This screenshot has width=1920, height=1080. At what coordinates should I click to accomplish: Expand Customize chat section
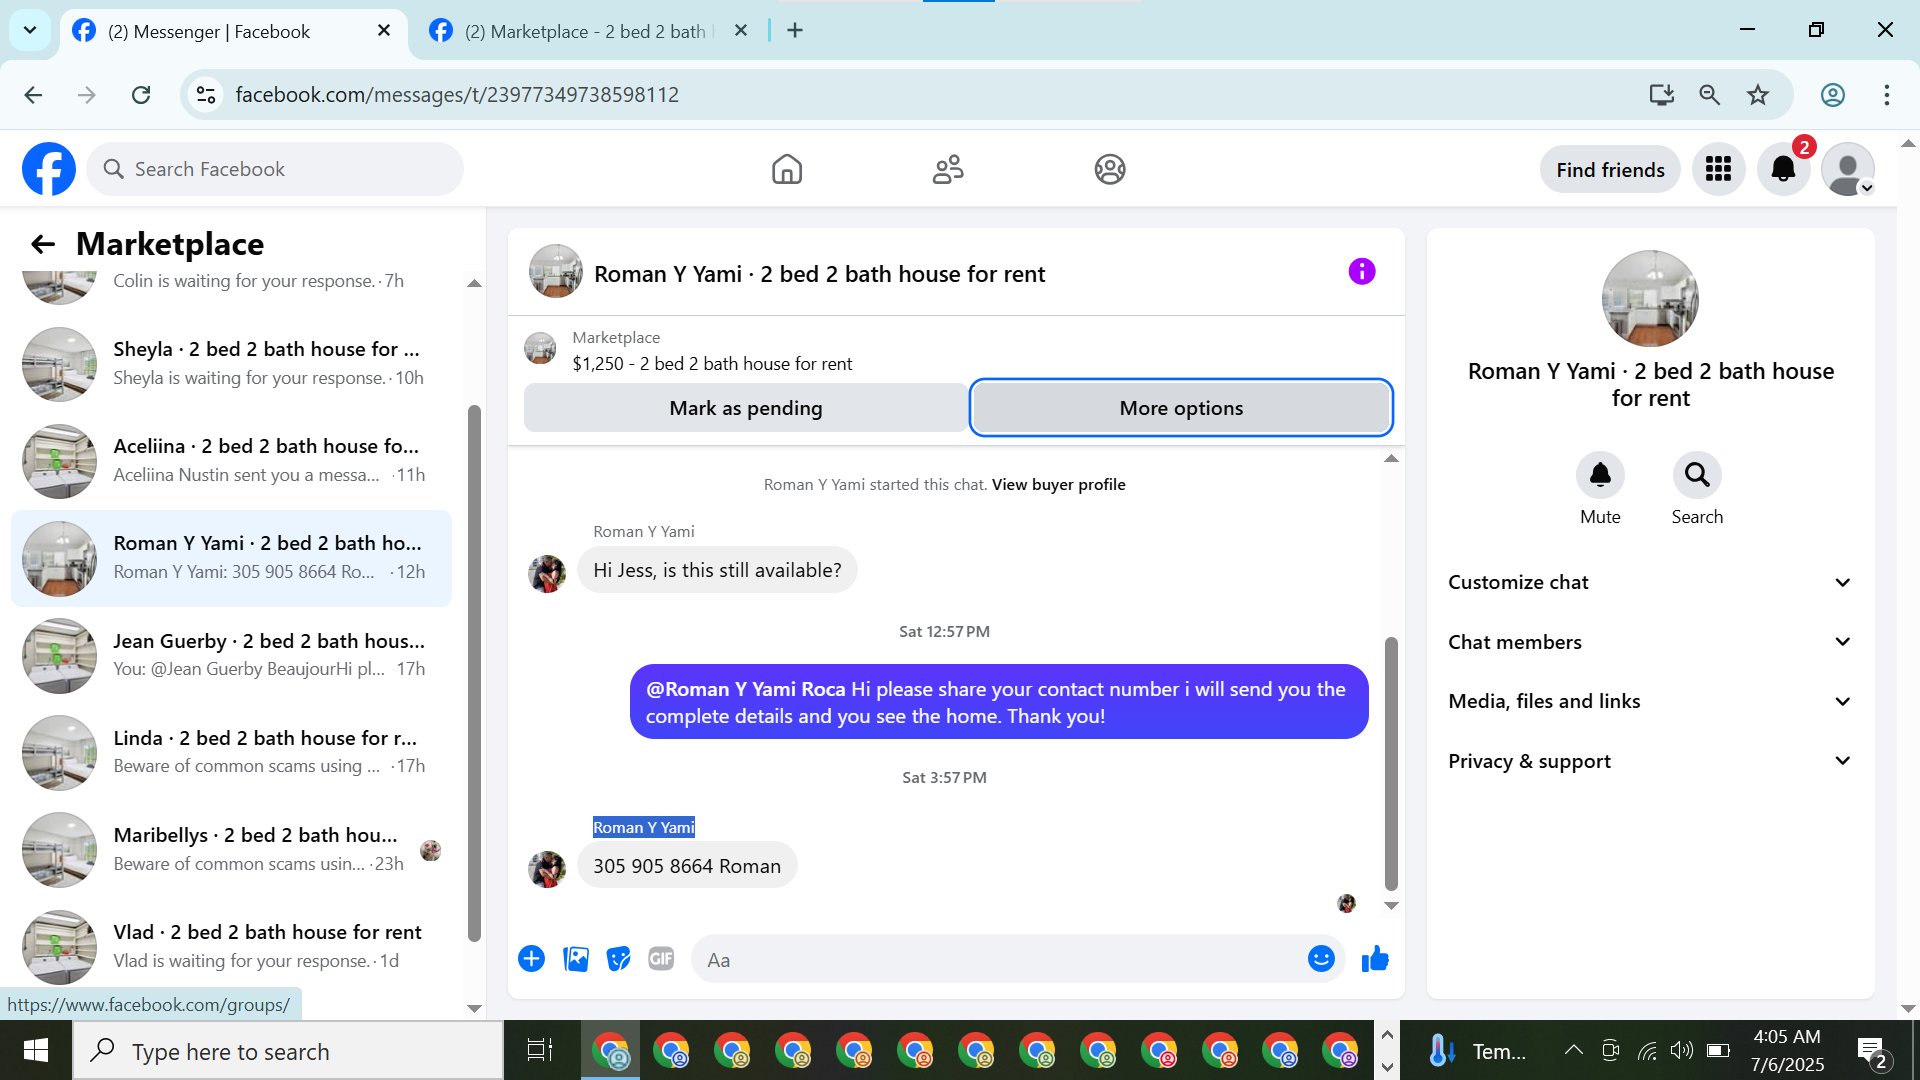1650,582
